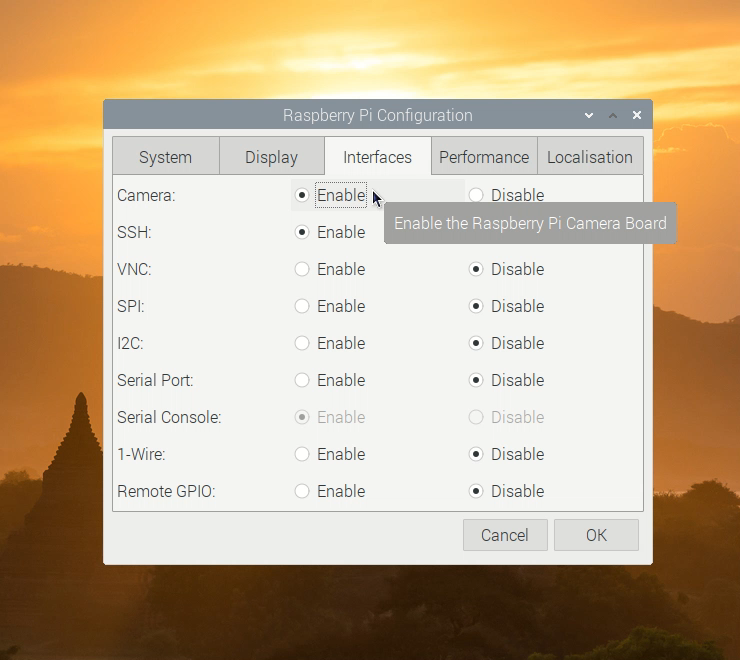Click the VNC: label
The image size is (740, 660).
coord(134,269)
